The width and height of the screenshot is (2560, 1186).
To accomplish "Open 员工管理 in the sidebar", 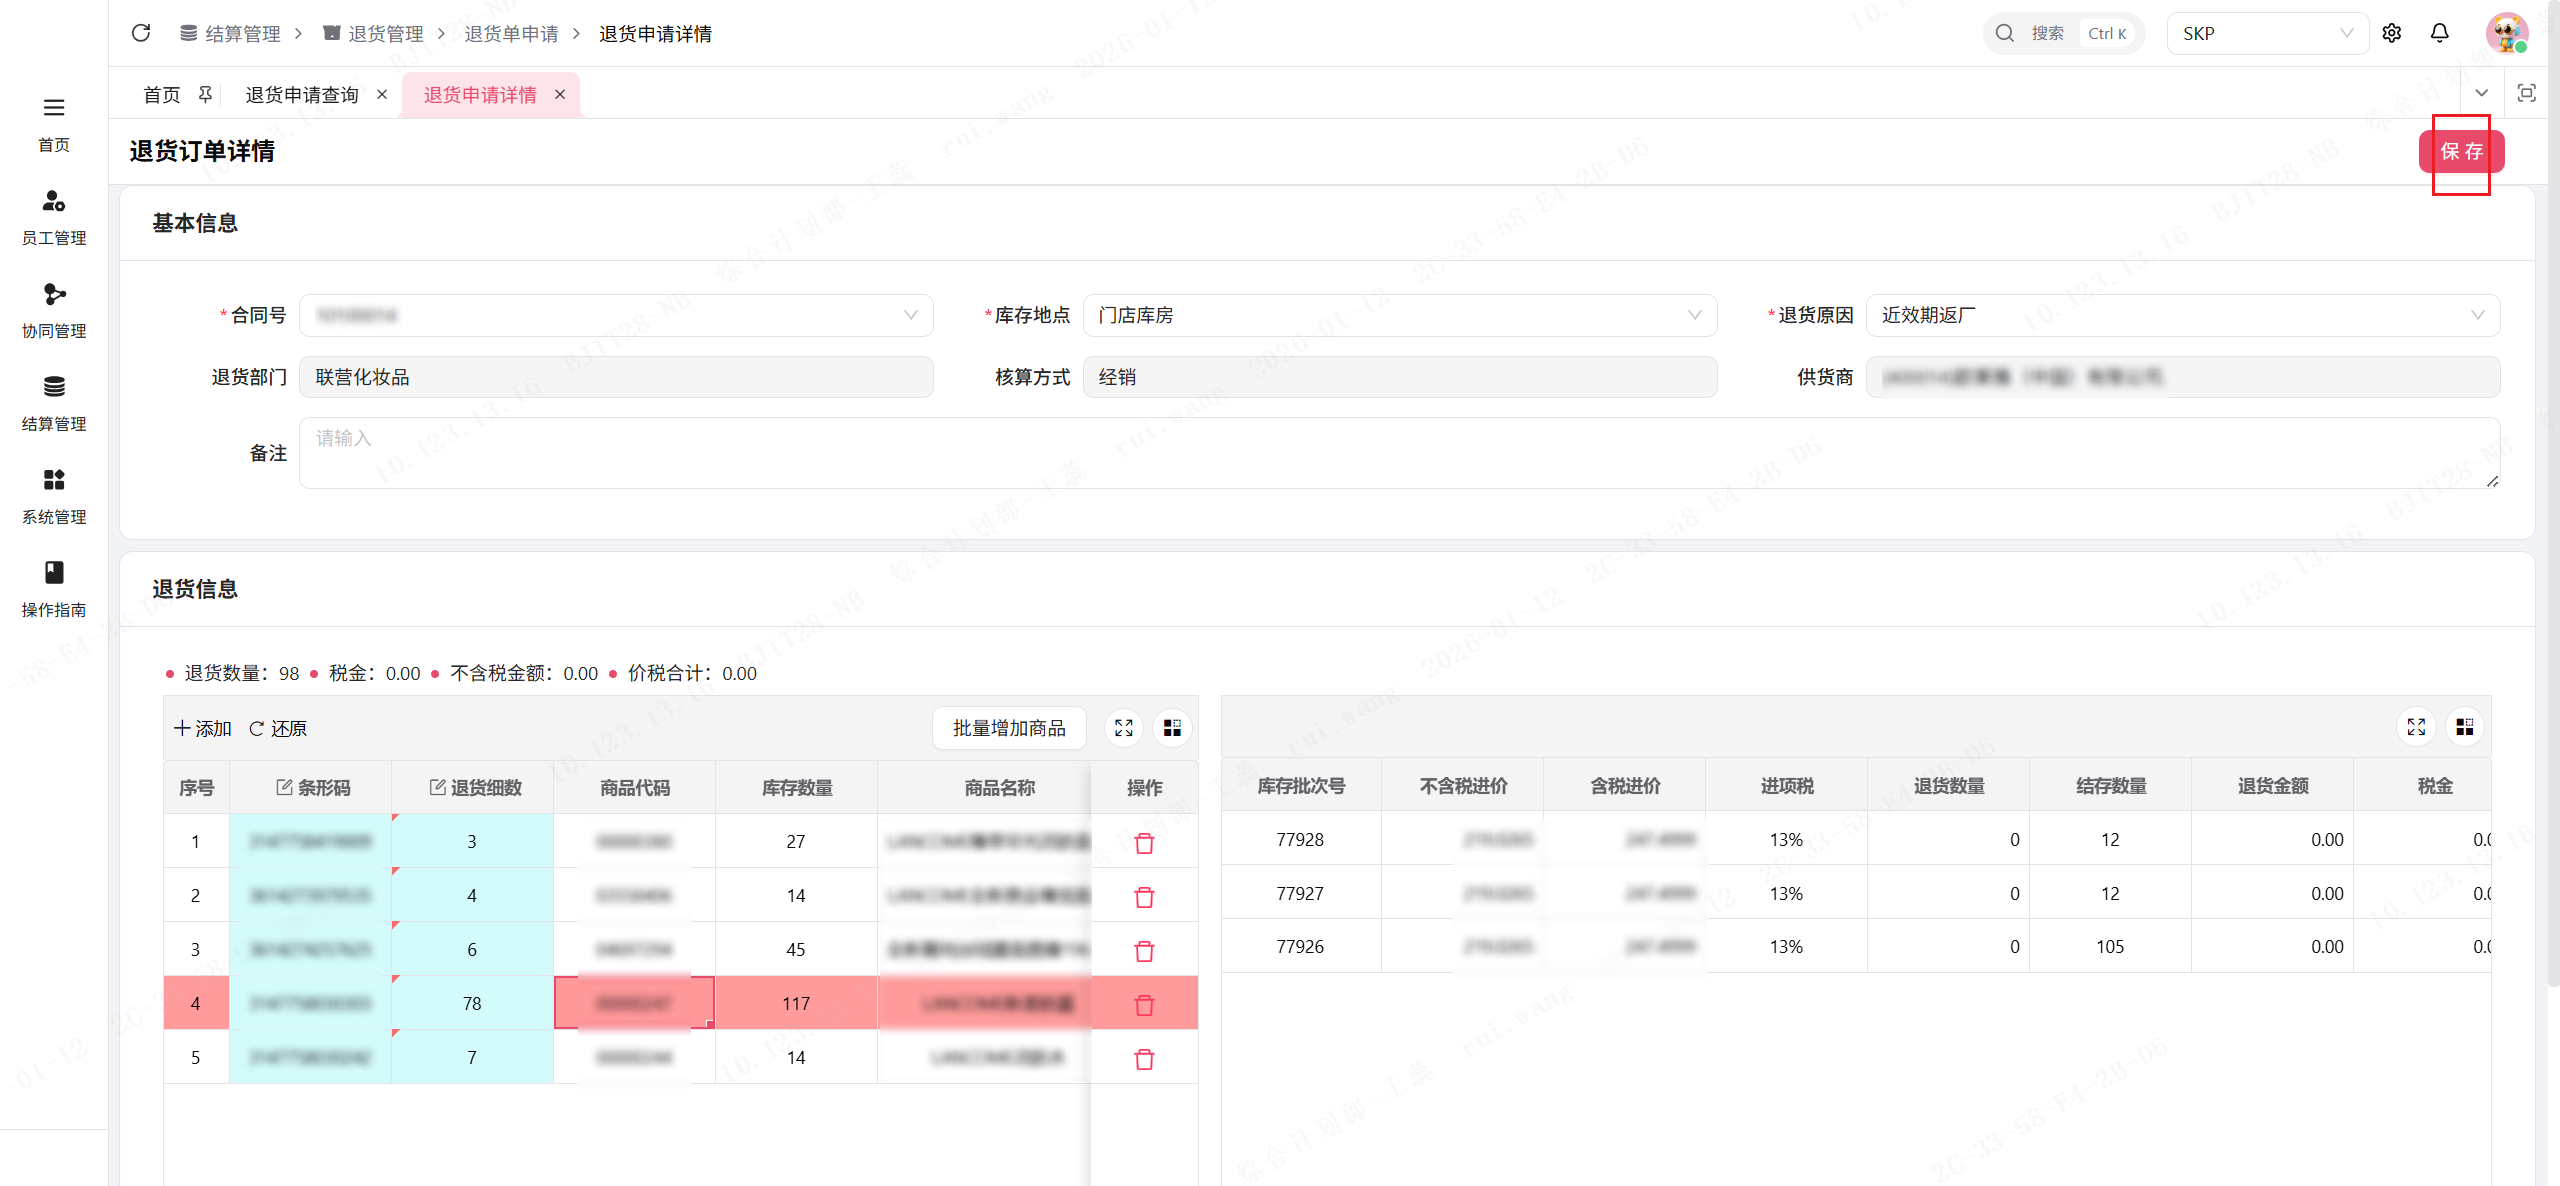I will click(54, 216).
